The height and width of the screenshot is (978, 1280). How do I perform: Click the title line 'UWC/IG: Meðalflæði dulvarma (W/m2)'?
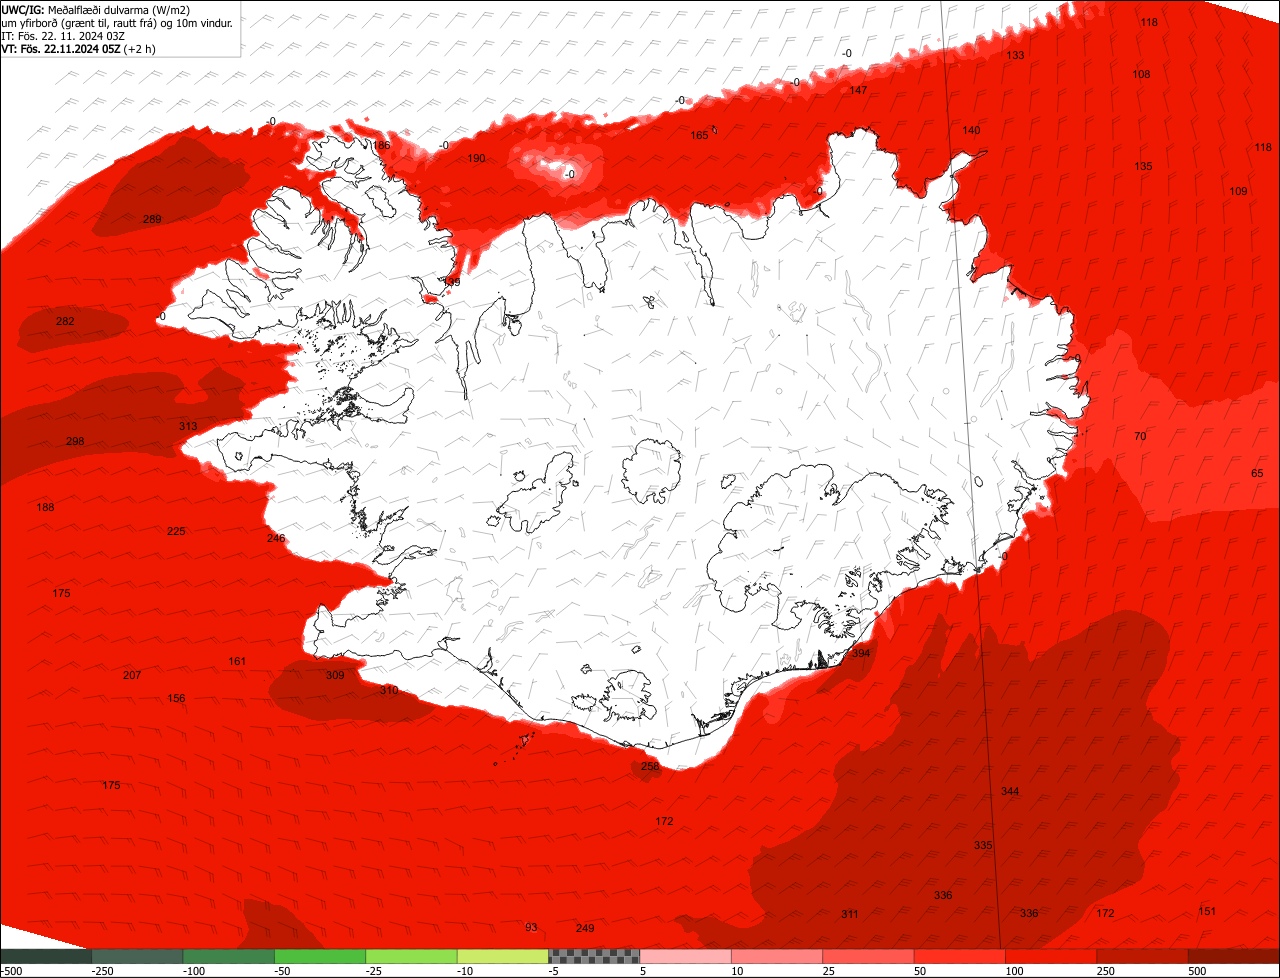click(96, 9)
